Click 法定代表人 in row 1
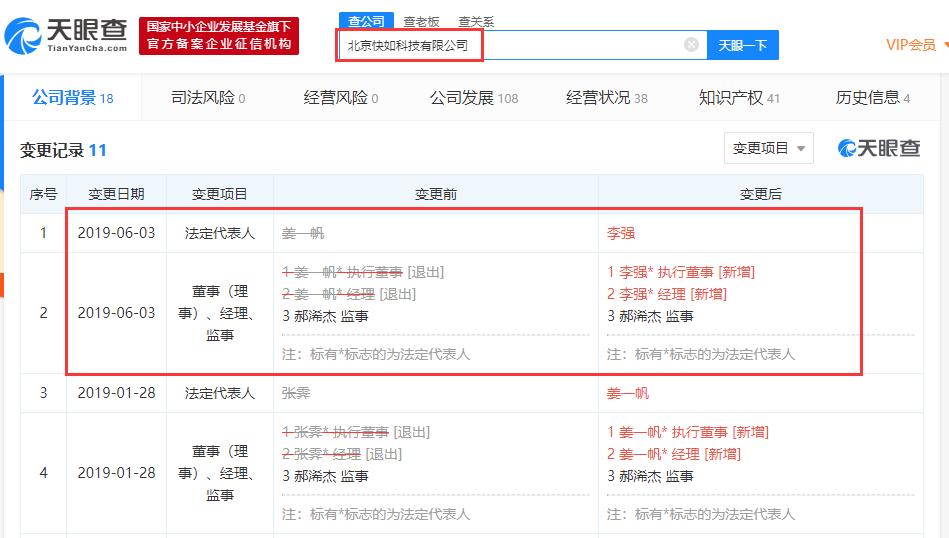 220,233
